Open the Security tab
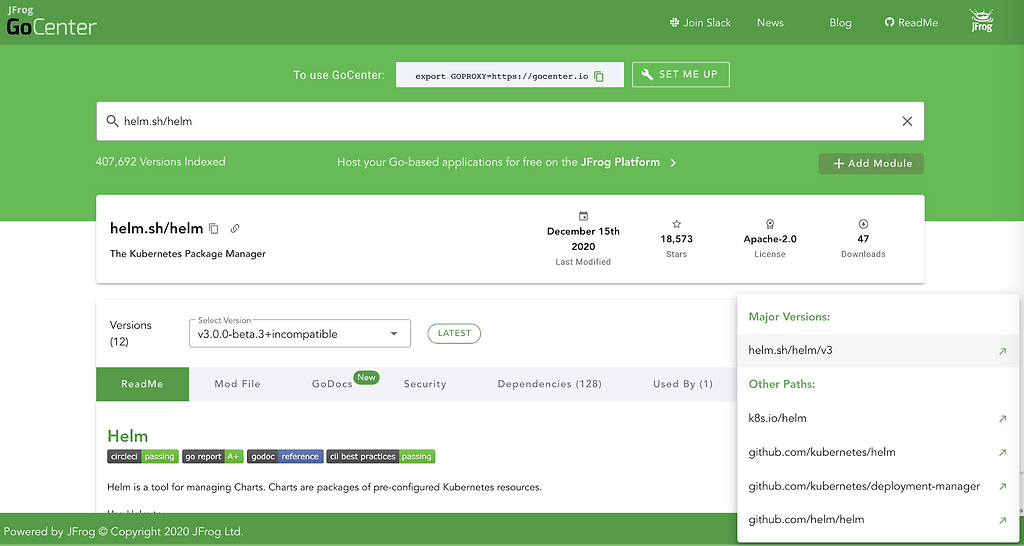 tap(425, 384)
